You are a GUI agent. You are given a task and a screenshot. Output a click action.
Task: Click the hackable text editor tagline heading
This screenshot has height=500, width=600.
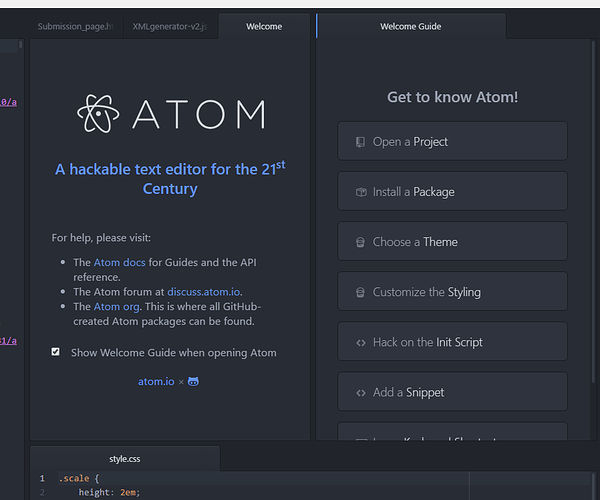tap(170, 178)
